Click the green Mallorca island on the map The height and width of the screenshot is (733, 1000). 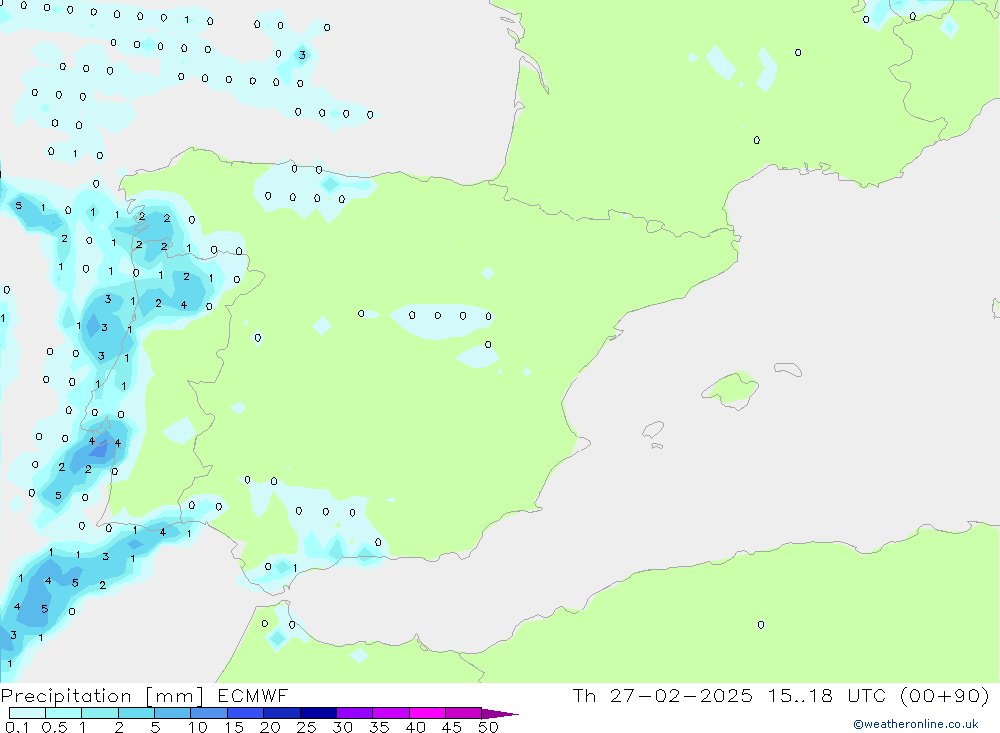tap(731, 389)
